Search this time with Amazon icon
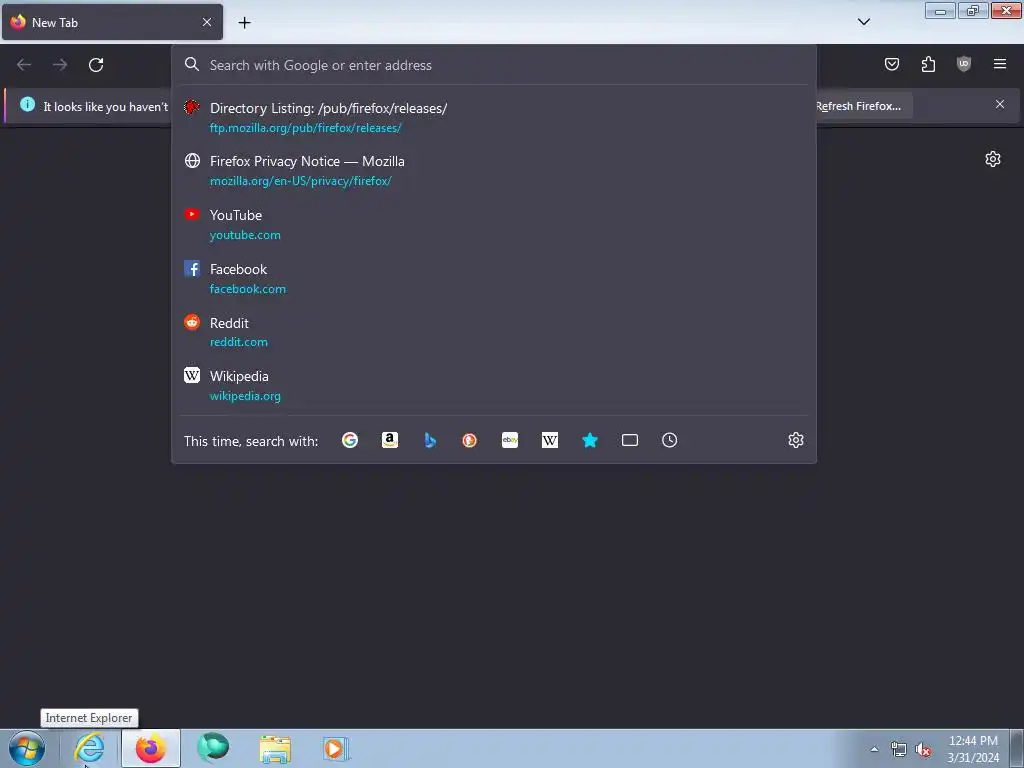This screenshot has width=1024, height=768. tap(390, 440)
